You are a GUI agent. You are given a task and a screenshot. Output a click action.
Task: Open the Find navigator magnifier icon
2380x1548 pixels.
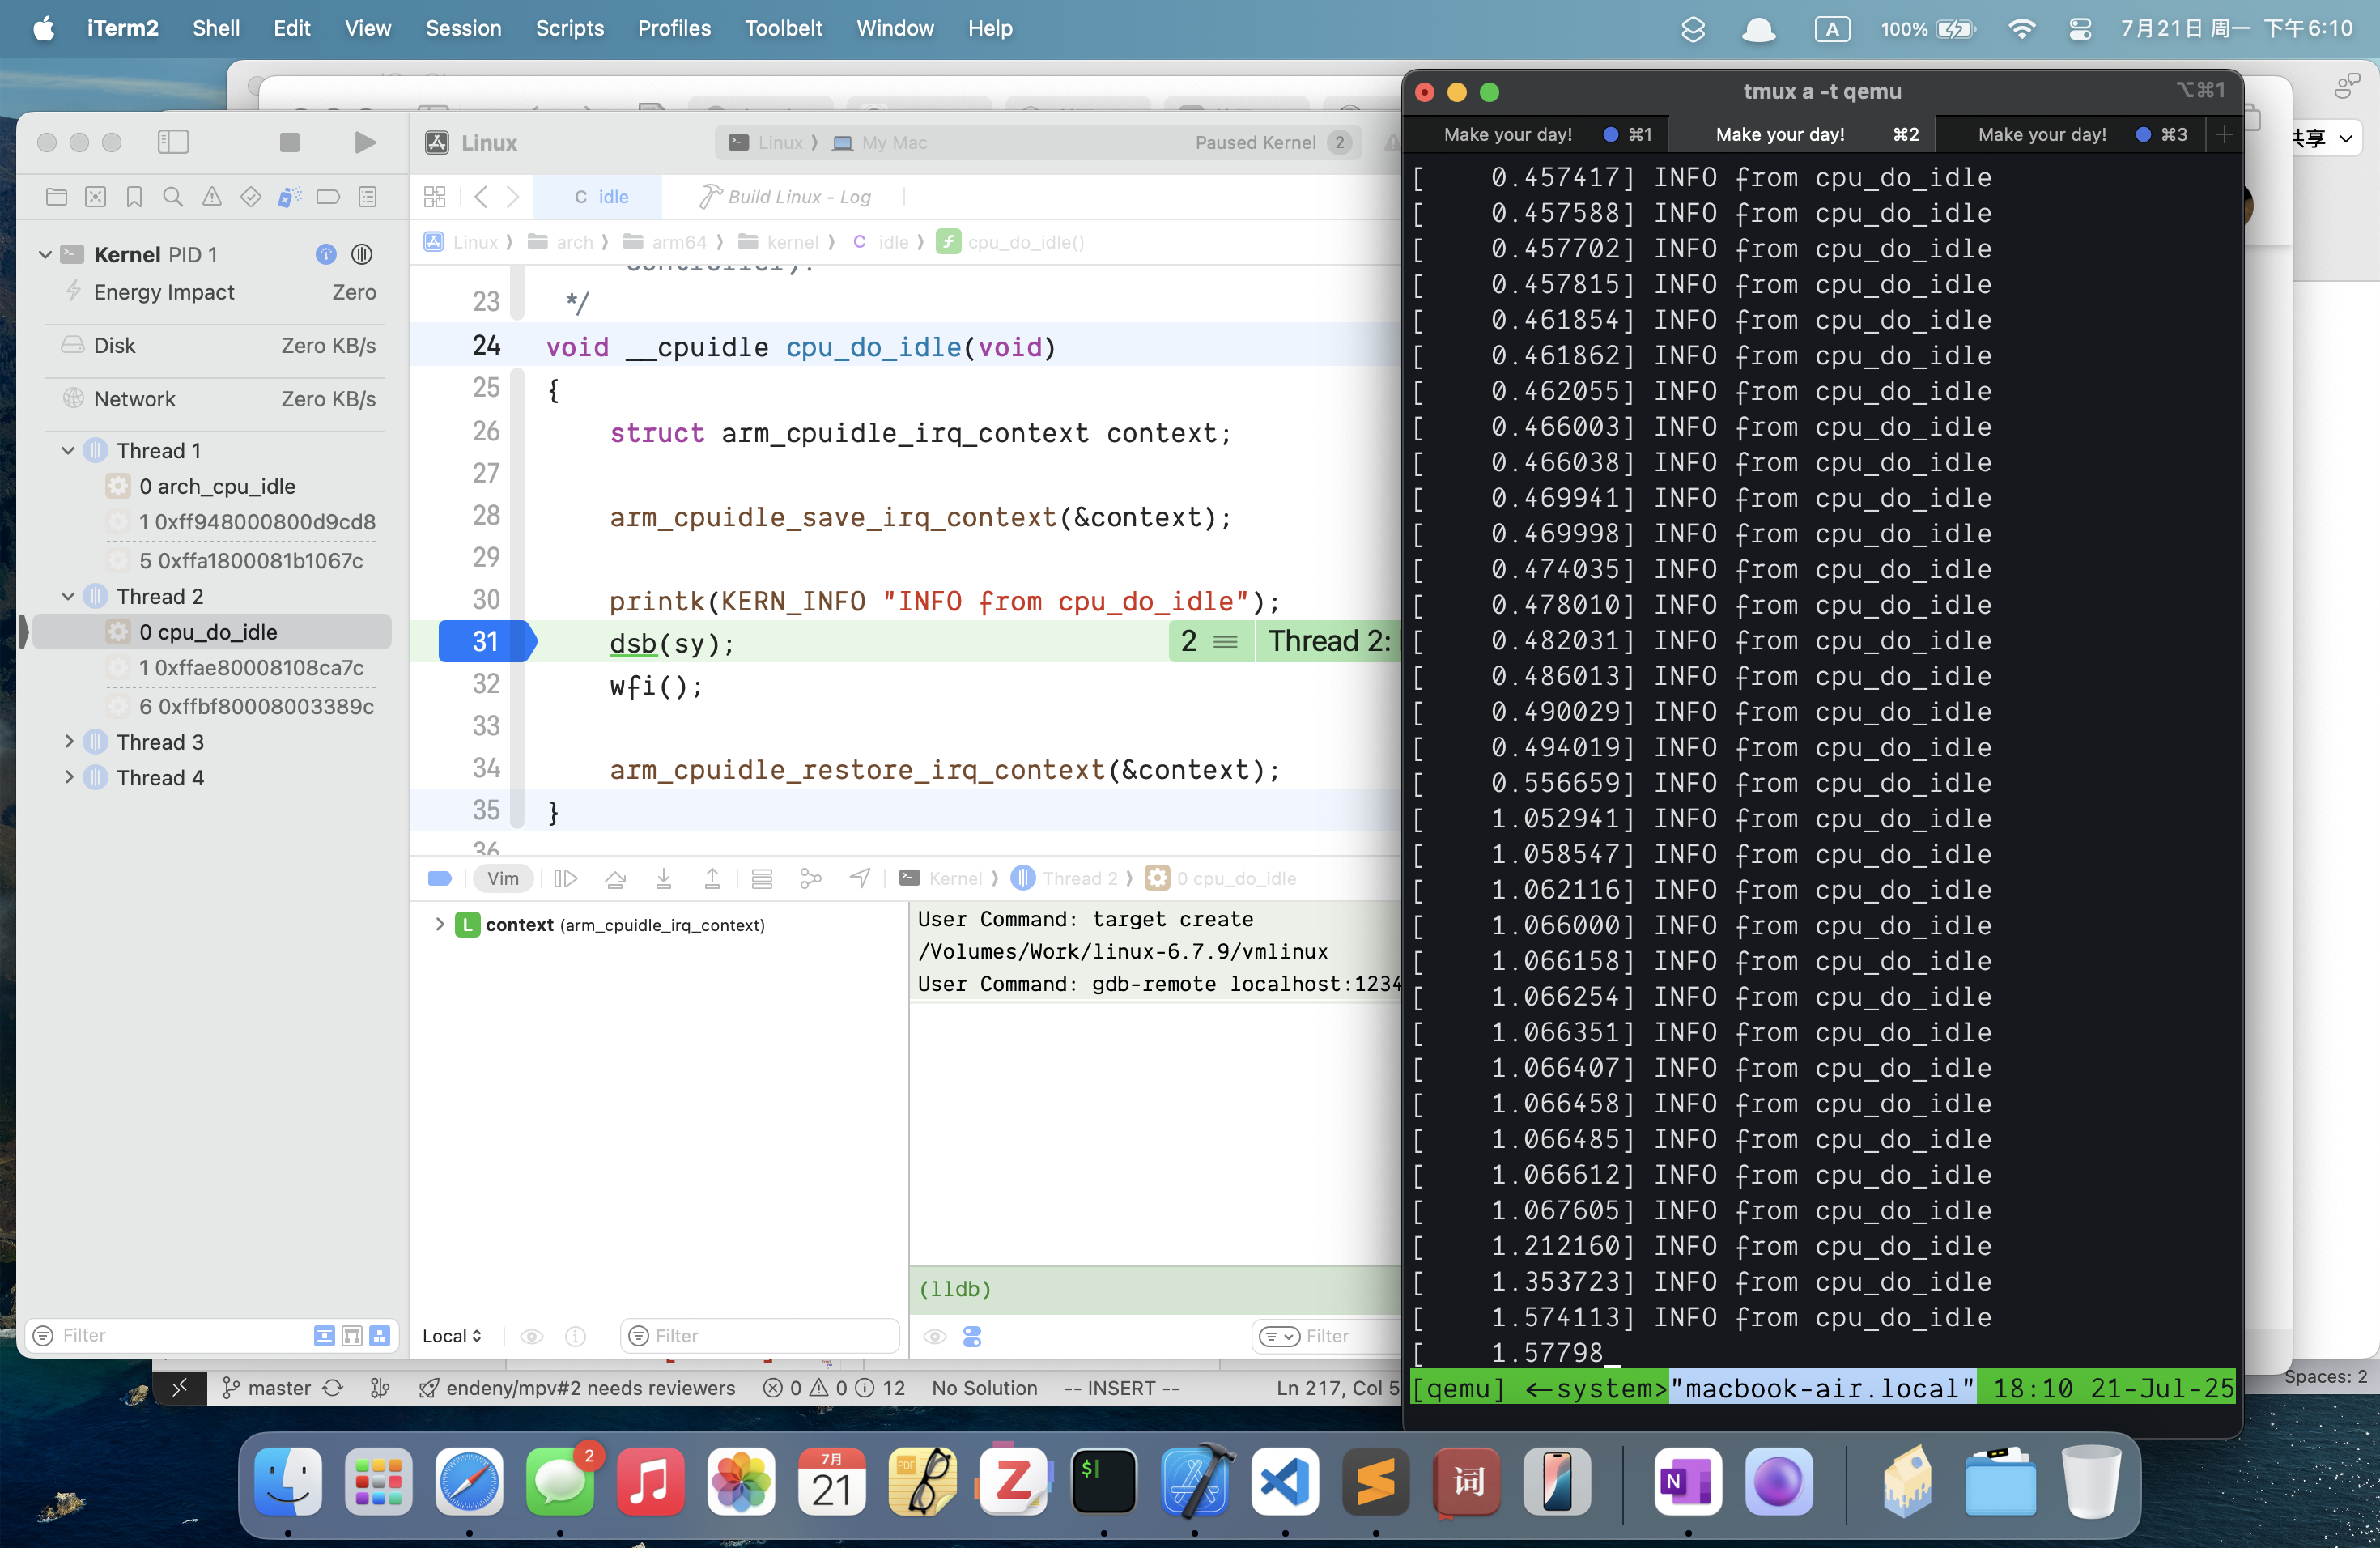[x=173, y=196]
